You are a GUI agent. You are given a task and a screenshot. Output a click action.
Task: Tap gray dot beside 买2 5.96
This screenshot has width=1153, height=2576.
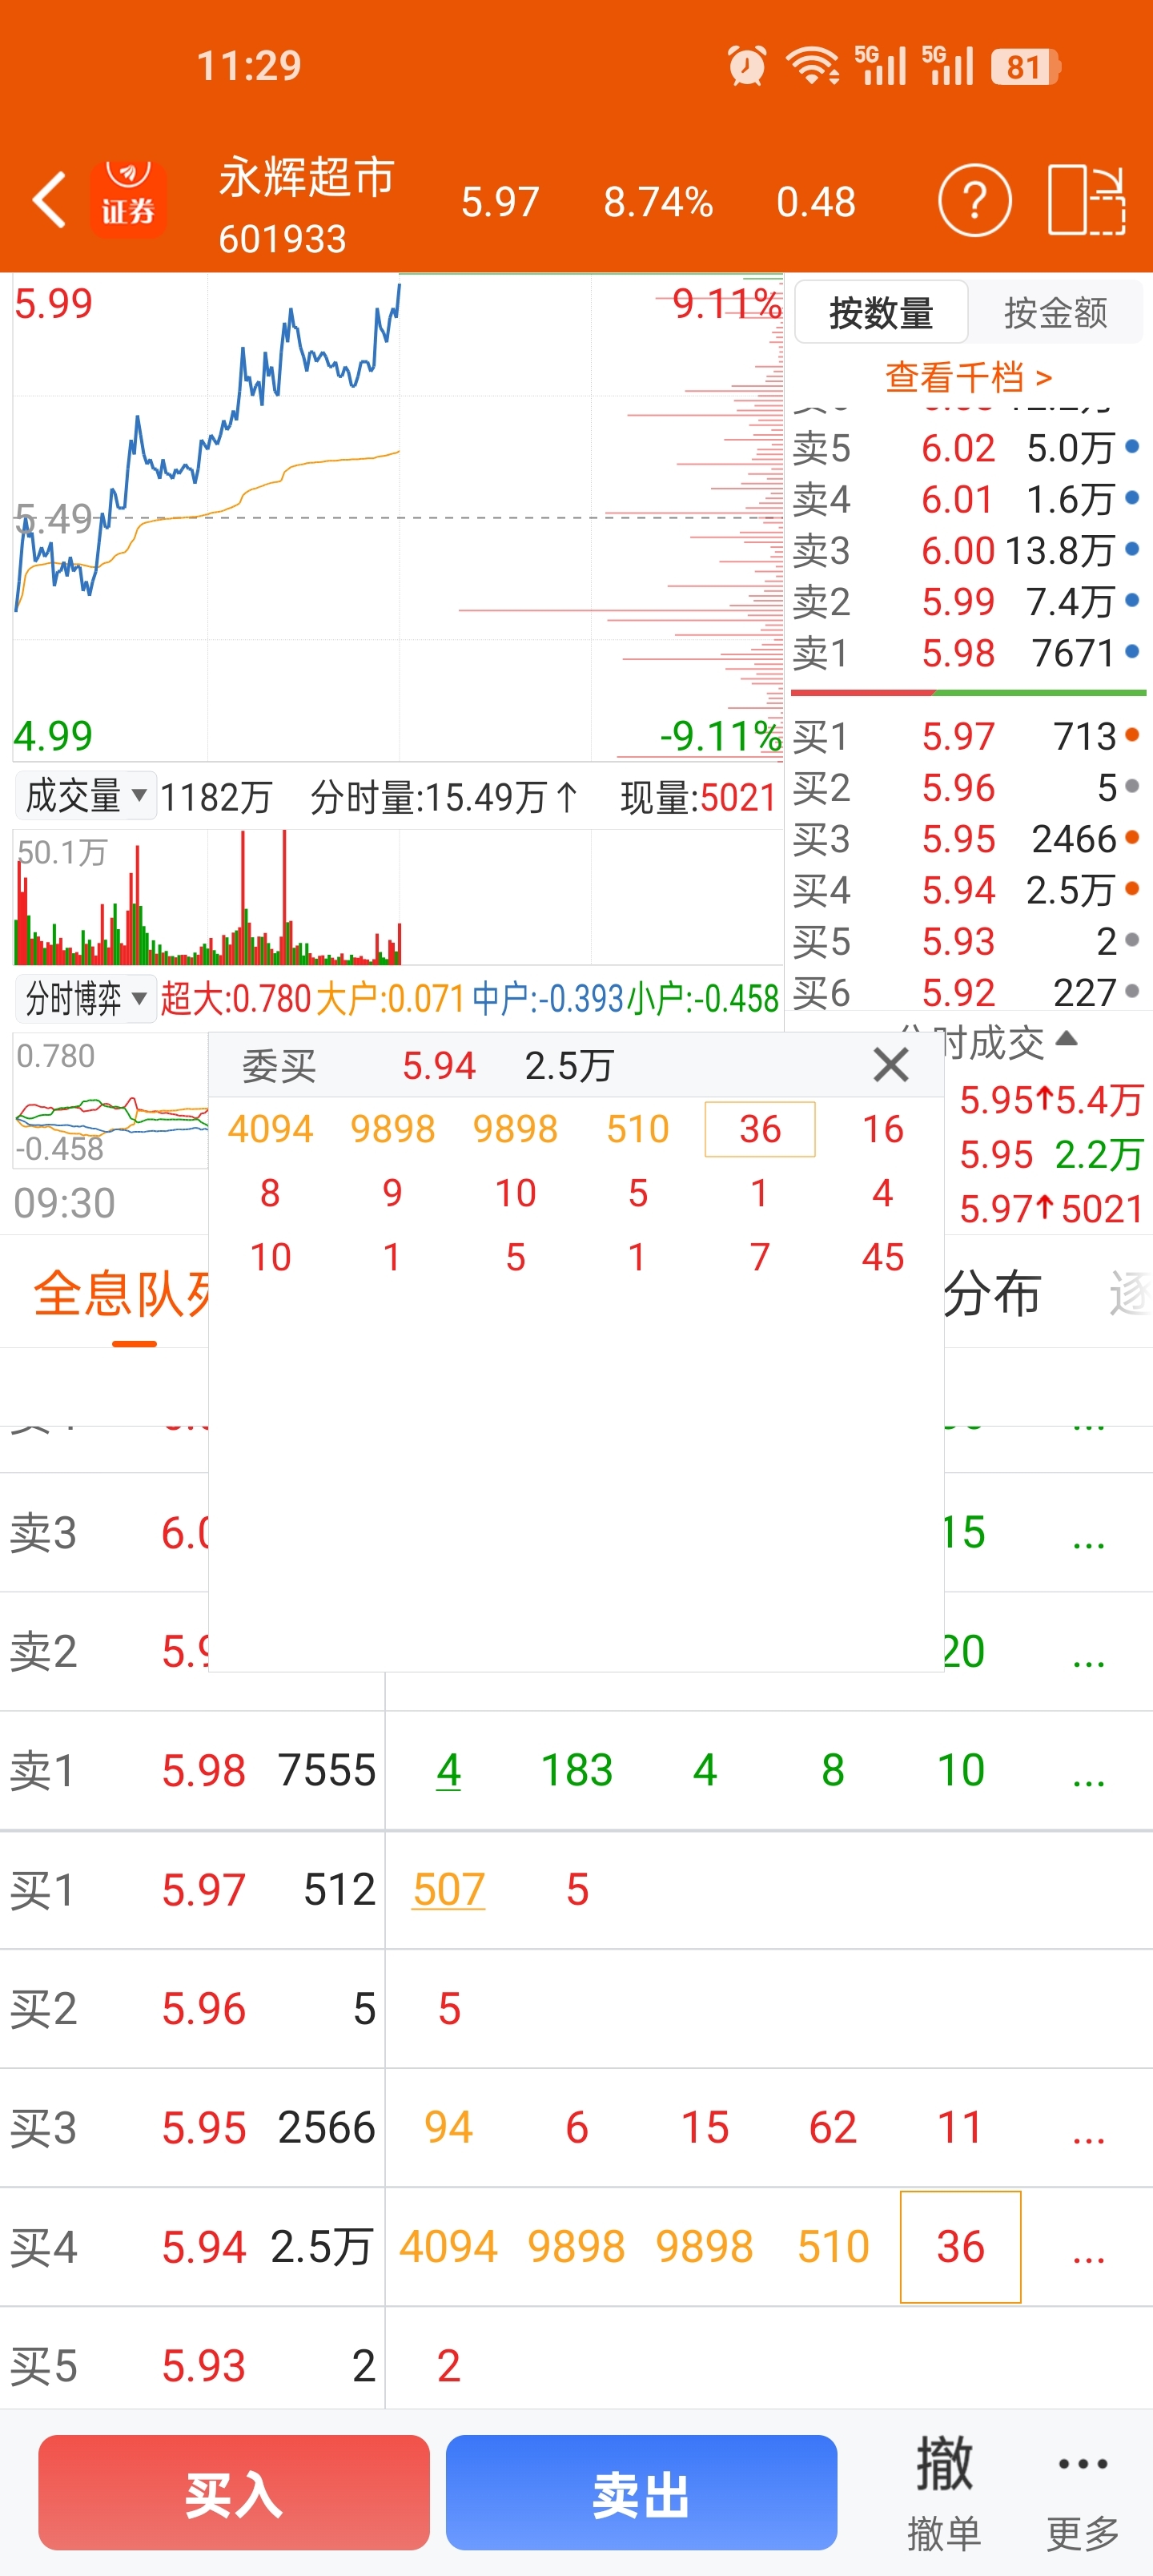(x=1132, y=786)
